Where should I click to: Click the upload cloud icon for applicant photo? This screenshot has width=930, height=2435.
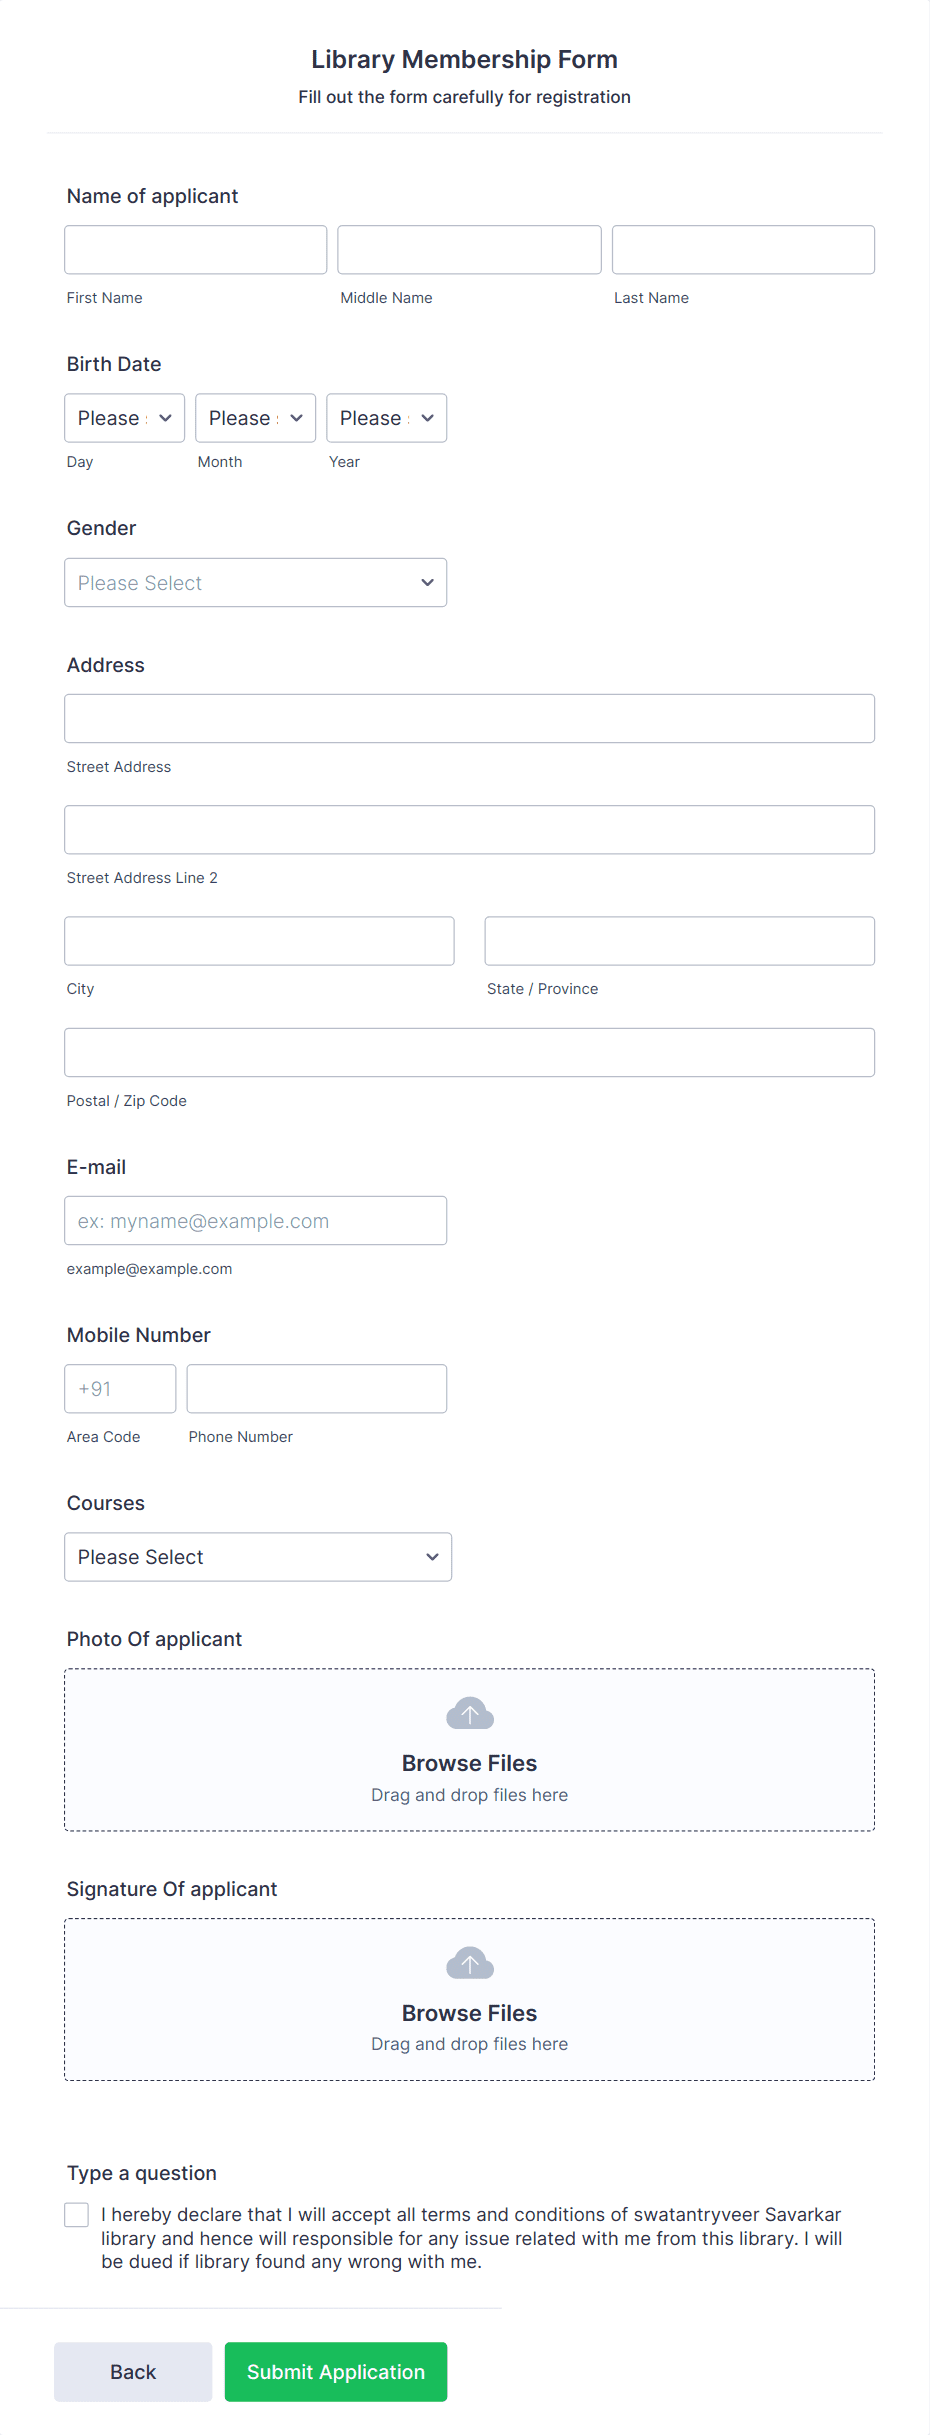pos(469,1712)
